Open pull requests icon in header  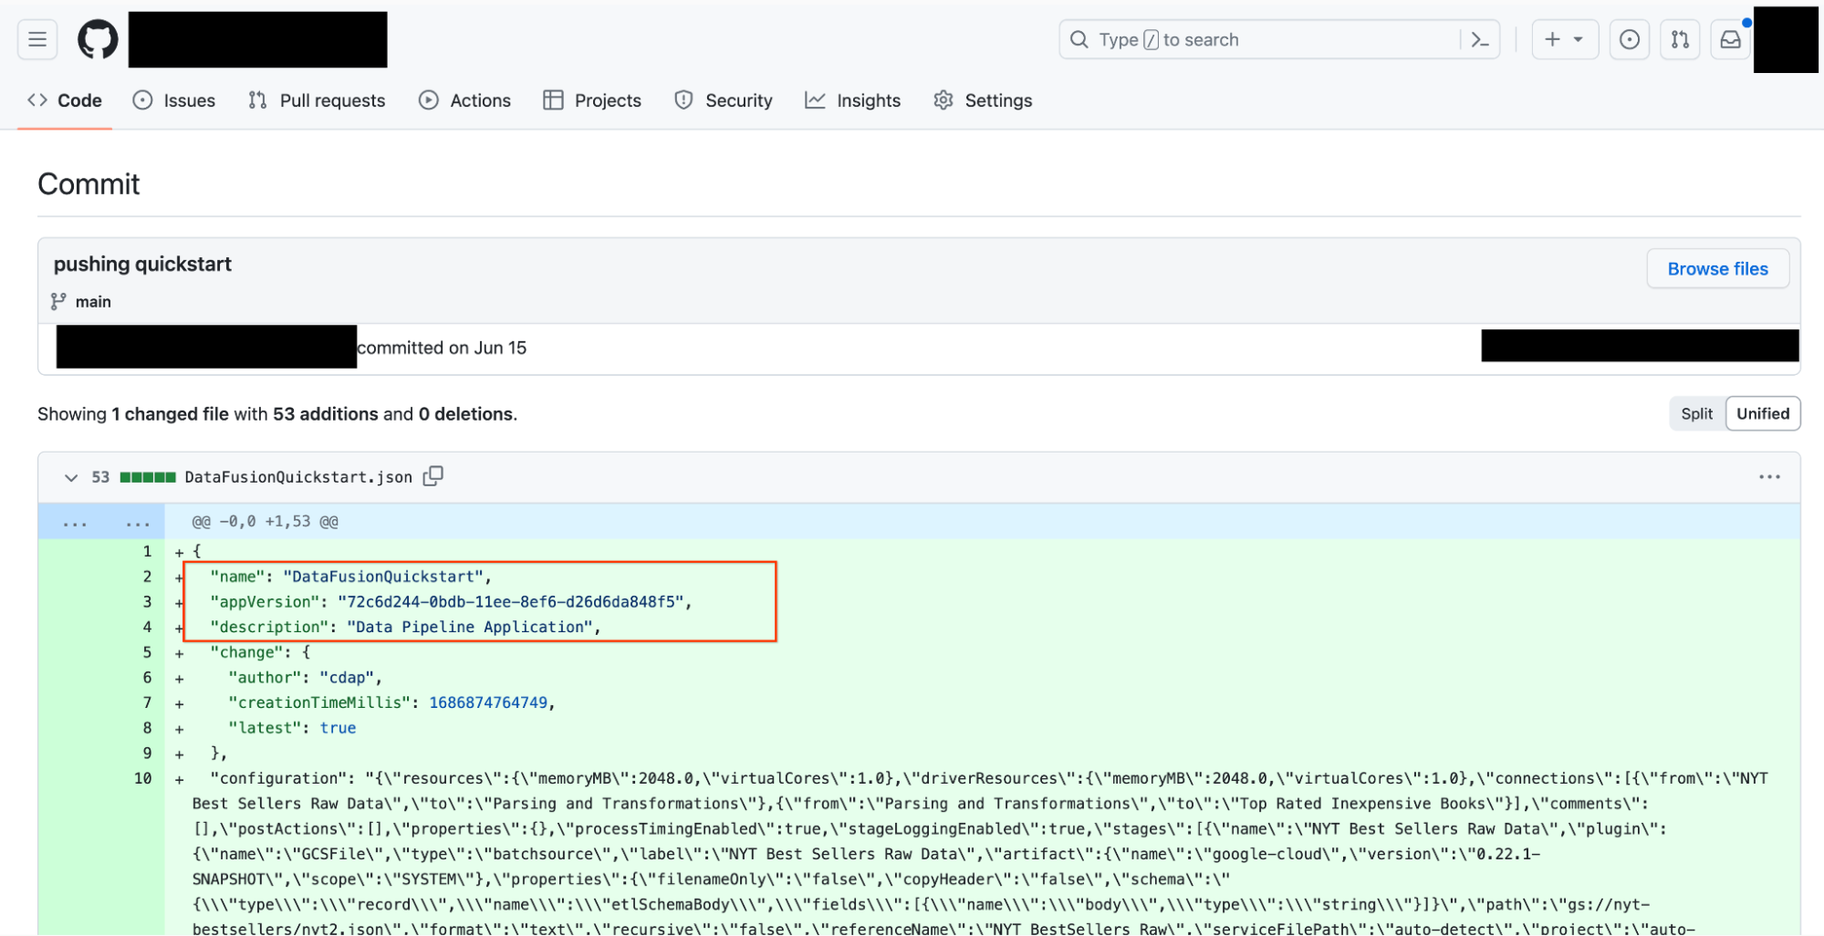1680,40
